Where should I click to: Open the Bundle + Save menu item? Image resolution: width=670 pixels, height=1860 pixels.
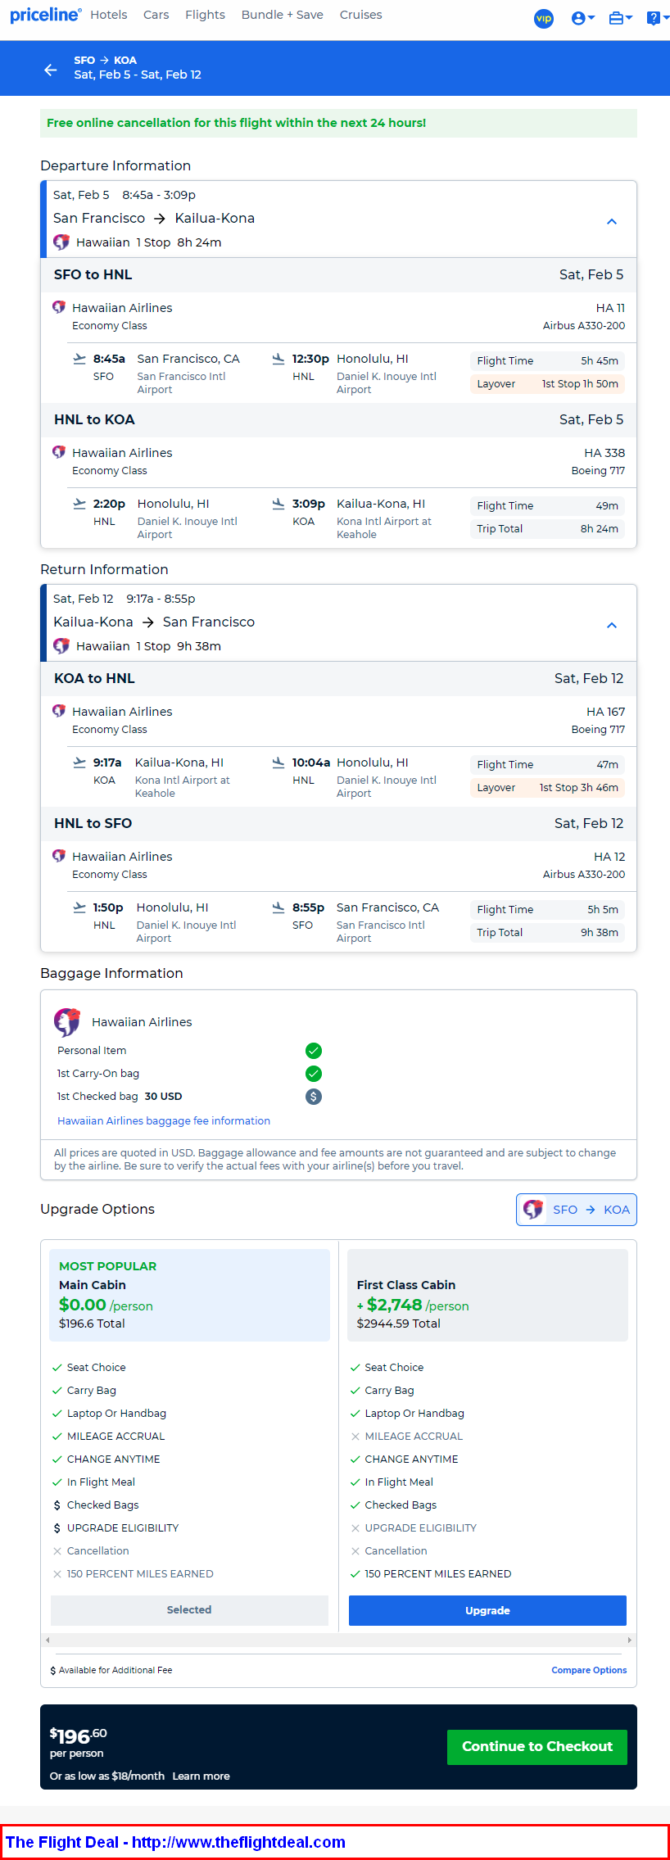282,15
